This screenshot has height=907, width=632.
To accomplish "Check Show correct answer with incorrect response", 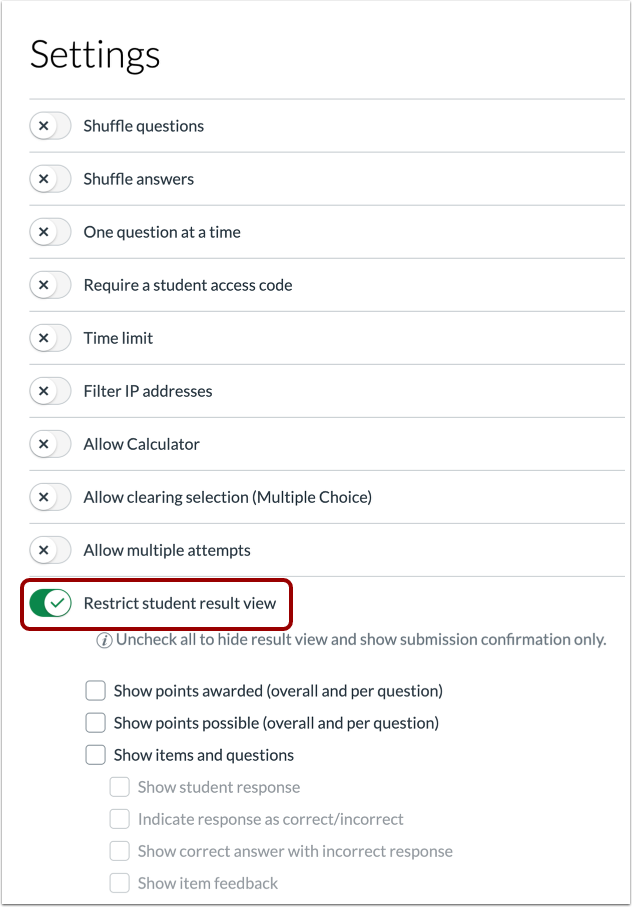I will tap(120, 851).
